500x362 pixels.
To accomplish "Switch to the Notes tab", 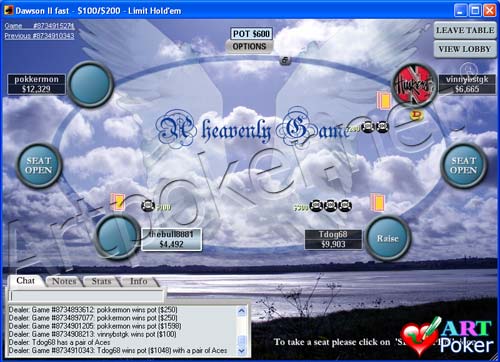I will [64, 282].
